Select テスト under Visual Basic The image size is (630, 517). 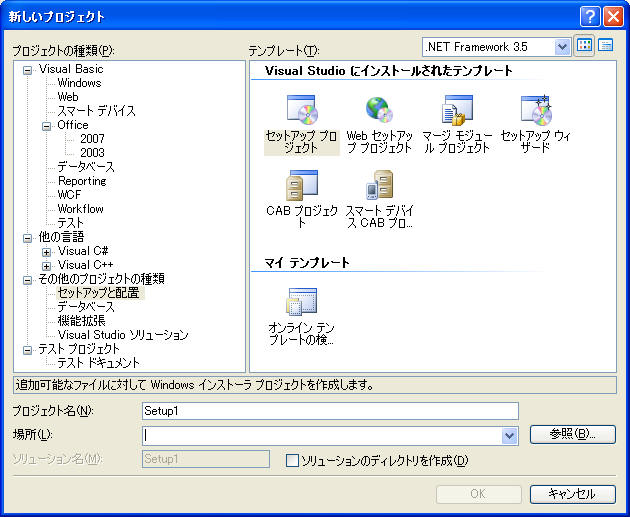pyautogui.click(x=71, y=223)
